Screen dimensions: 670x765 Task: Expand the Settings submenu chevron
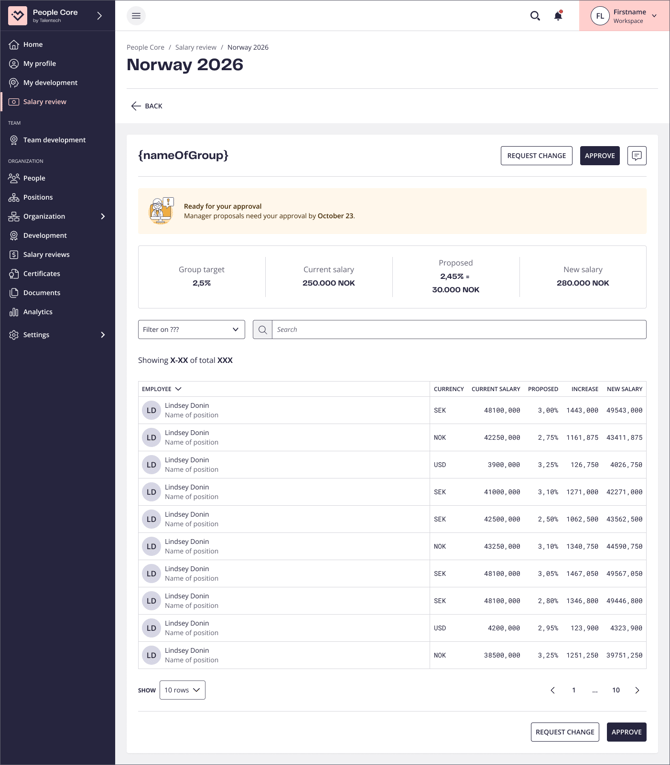[102, 335]
